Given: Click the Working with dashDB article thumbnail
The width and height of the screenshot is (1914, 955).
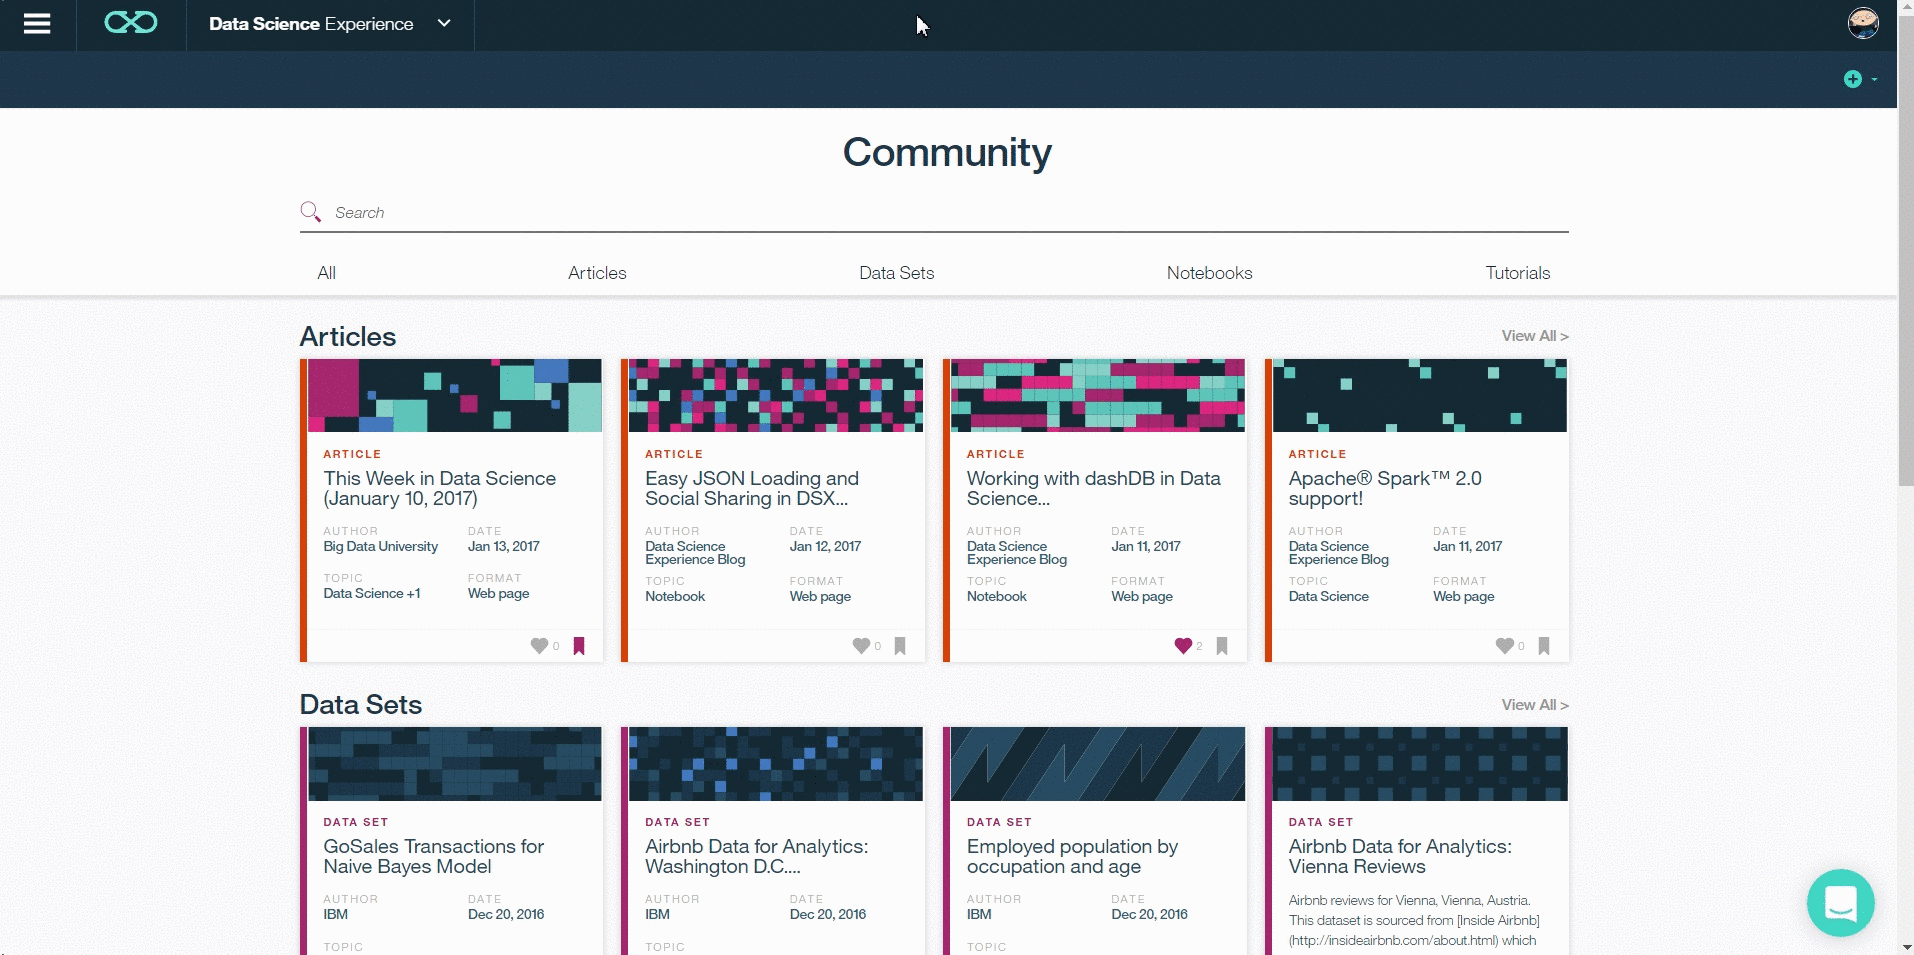Looking at the screenshot, I should (x=1098, y=396).
